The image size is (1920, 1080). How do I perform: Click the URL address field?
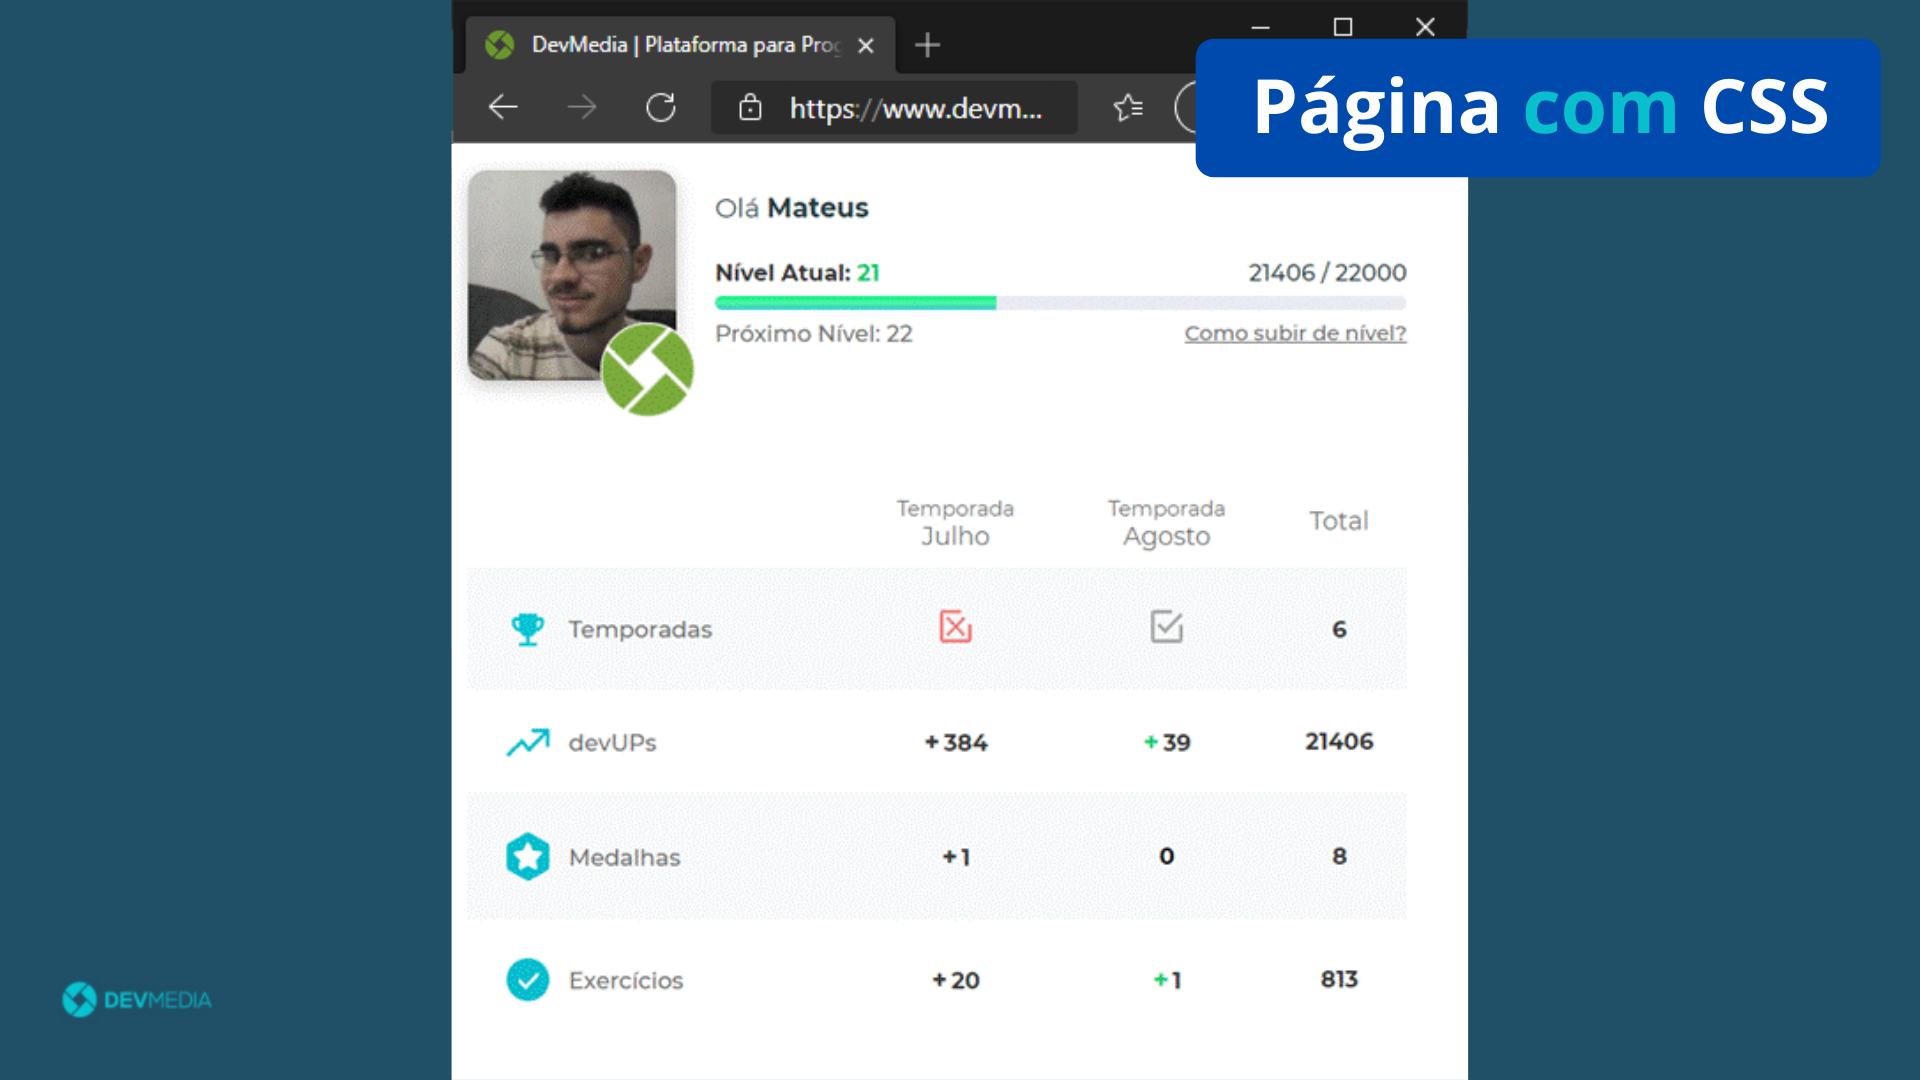pyautogui.click(x=915, y=108)
